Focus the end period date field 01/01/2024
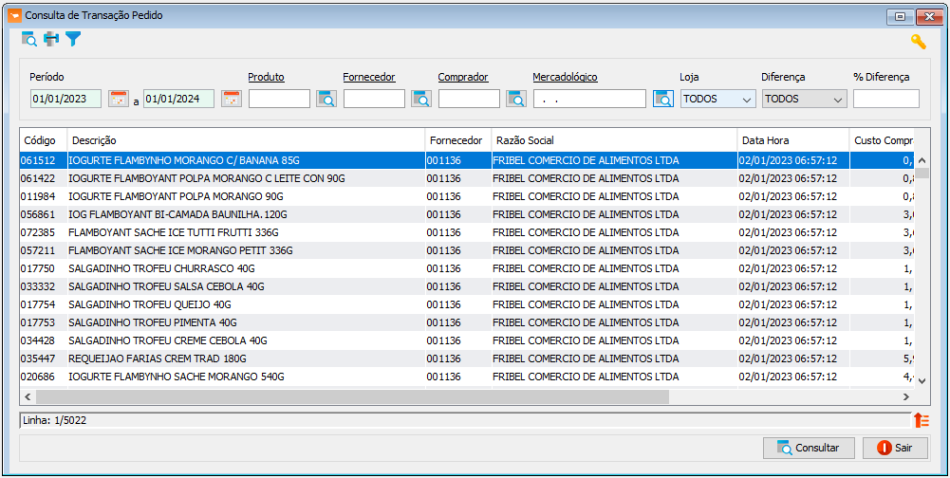950x478 pixels. pos(179,99)
